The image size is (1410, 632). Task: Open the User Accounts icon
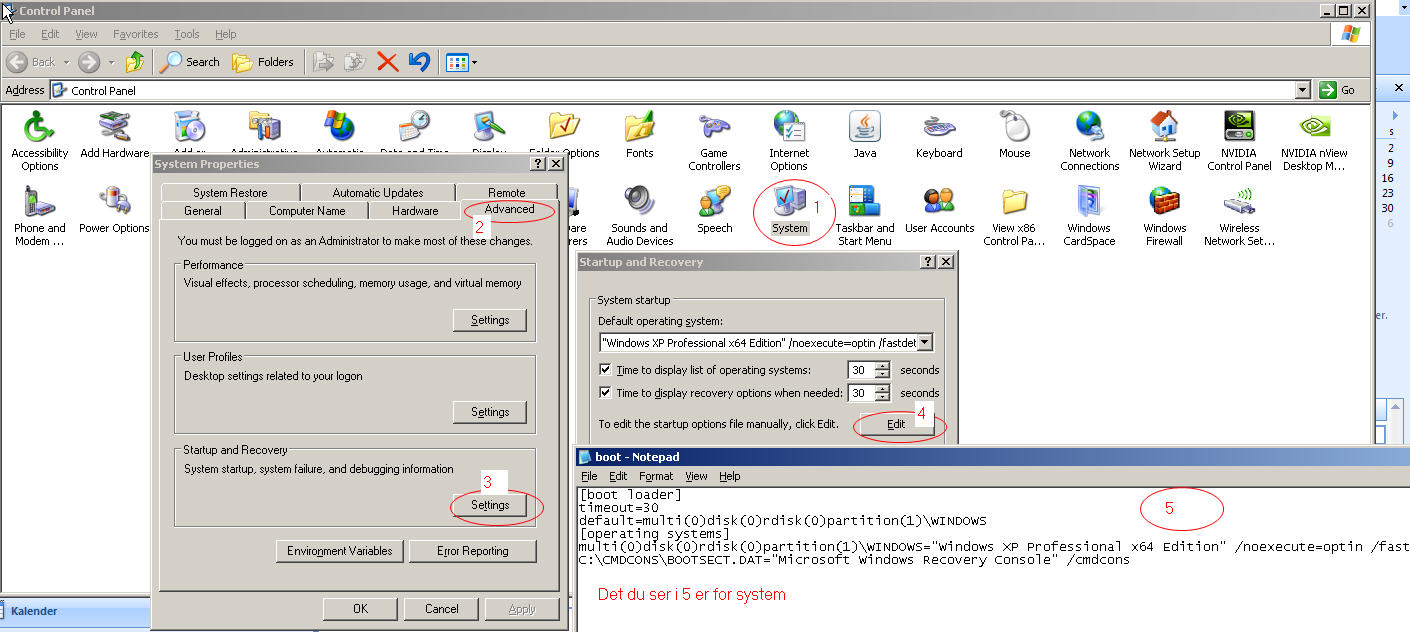[x=939, y=210]
